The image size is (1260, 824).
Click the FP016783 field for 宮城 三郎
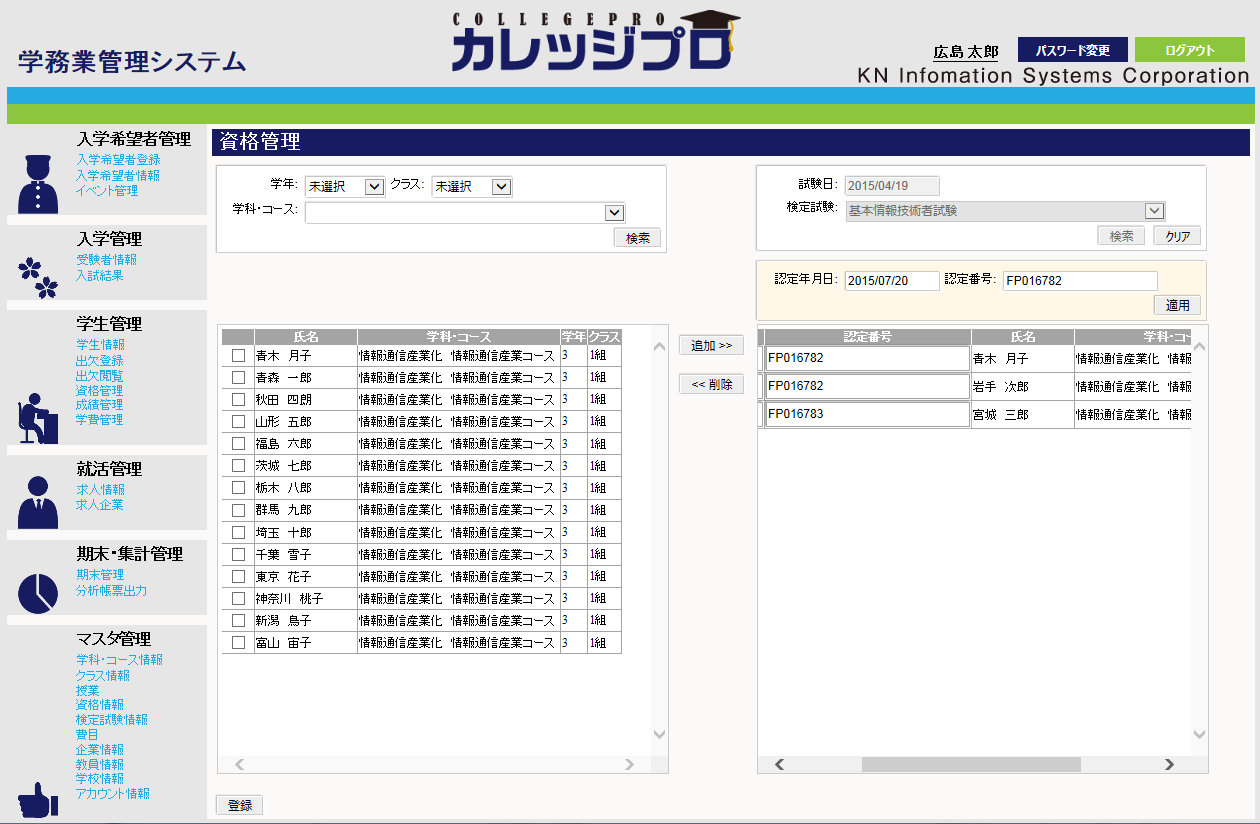point(867,414)
